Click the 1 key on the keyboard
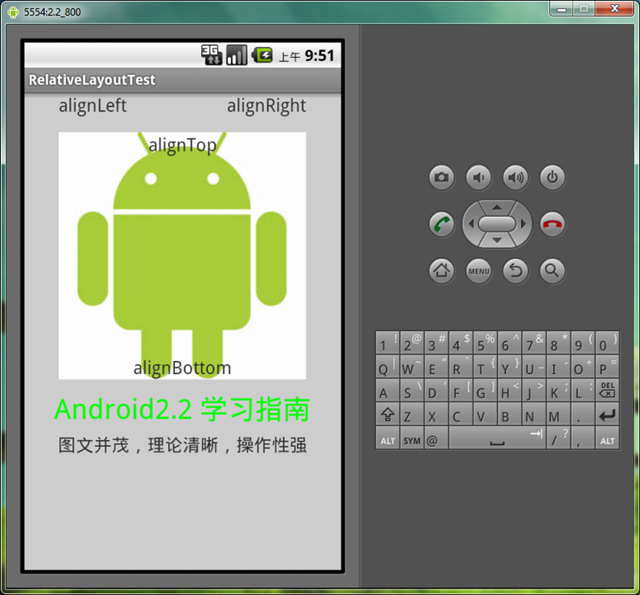This screenshot has height=595, width=640. [x=387, y=343]
